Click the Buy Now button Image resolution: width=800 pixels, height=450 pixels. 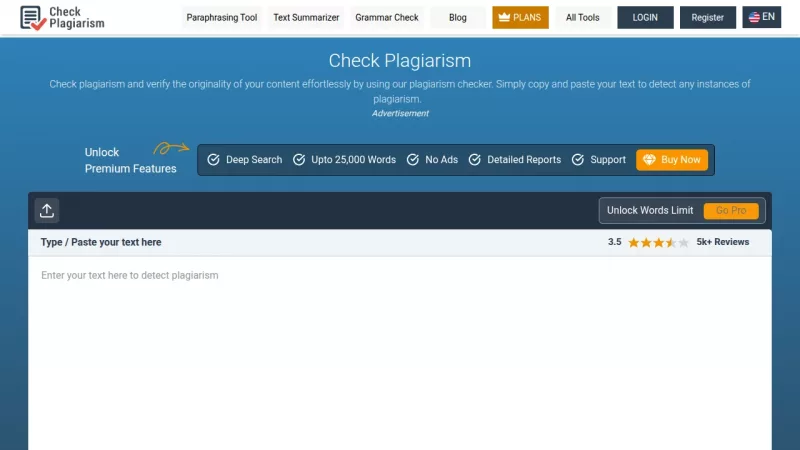(672, 160)
